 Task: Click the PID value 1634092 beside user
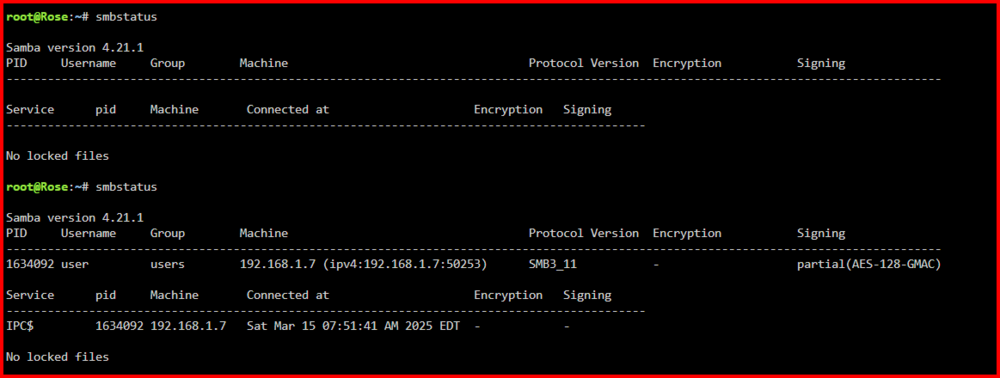30,264
